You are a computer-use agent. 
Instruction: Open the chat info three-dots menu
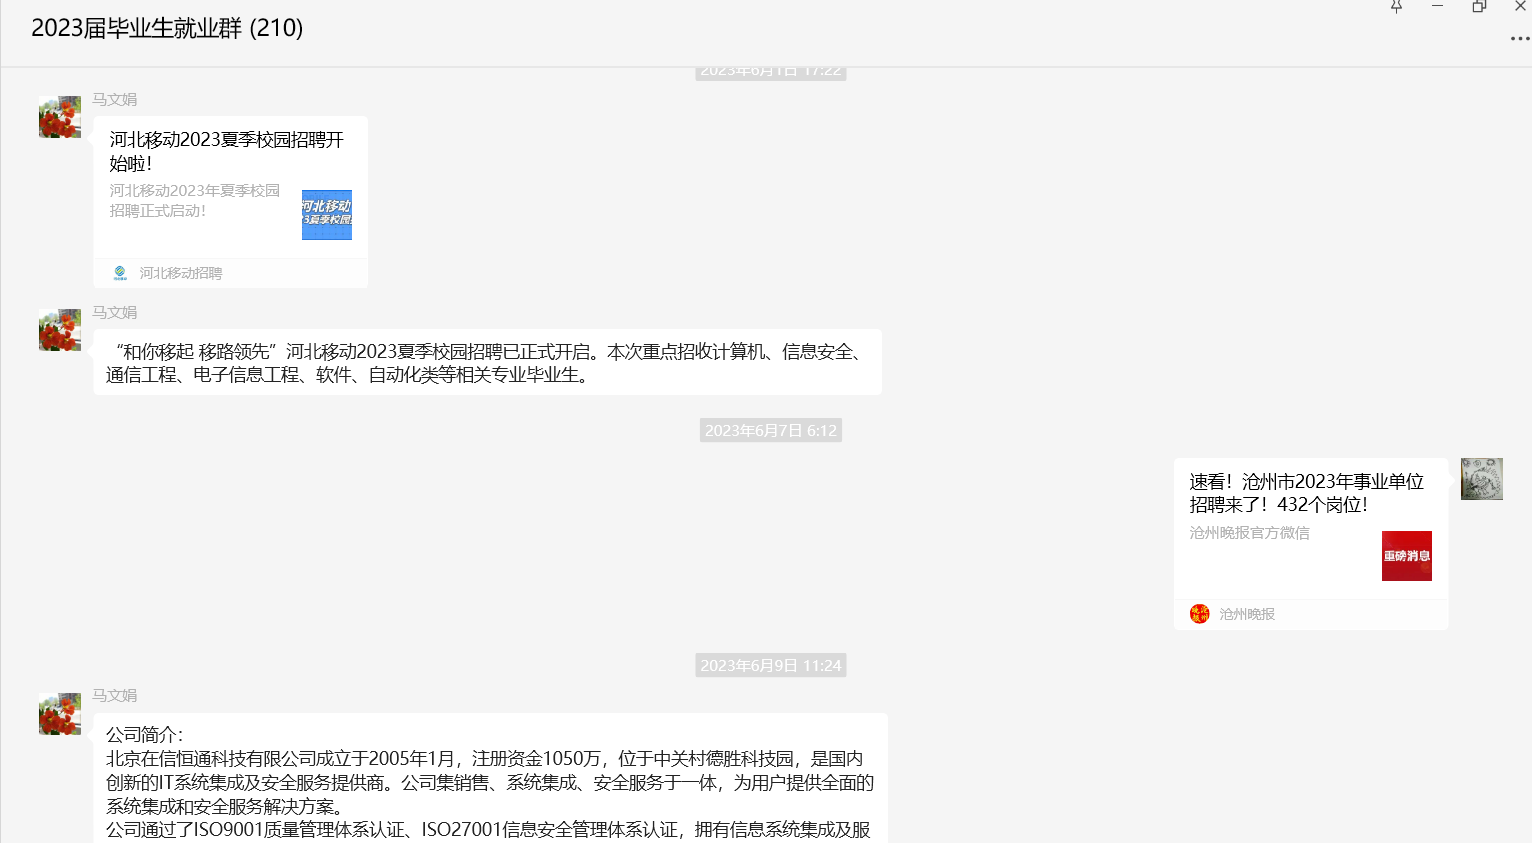coord(1519,39)
